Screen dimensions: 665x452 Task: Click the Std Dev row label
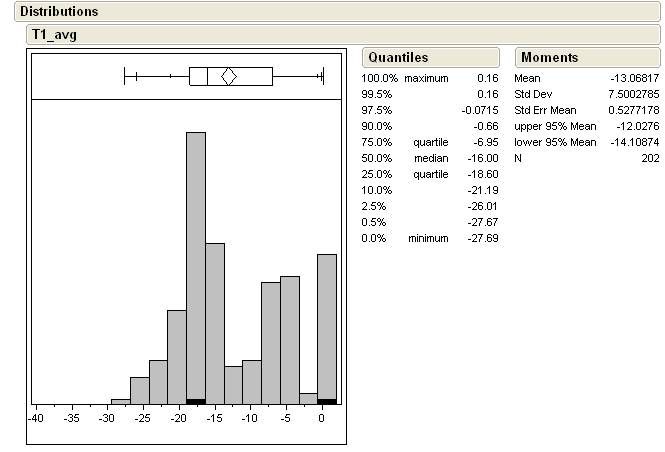coord(533,94)
